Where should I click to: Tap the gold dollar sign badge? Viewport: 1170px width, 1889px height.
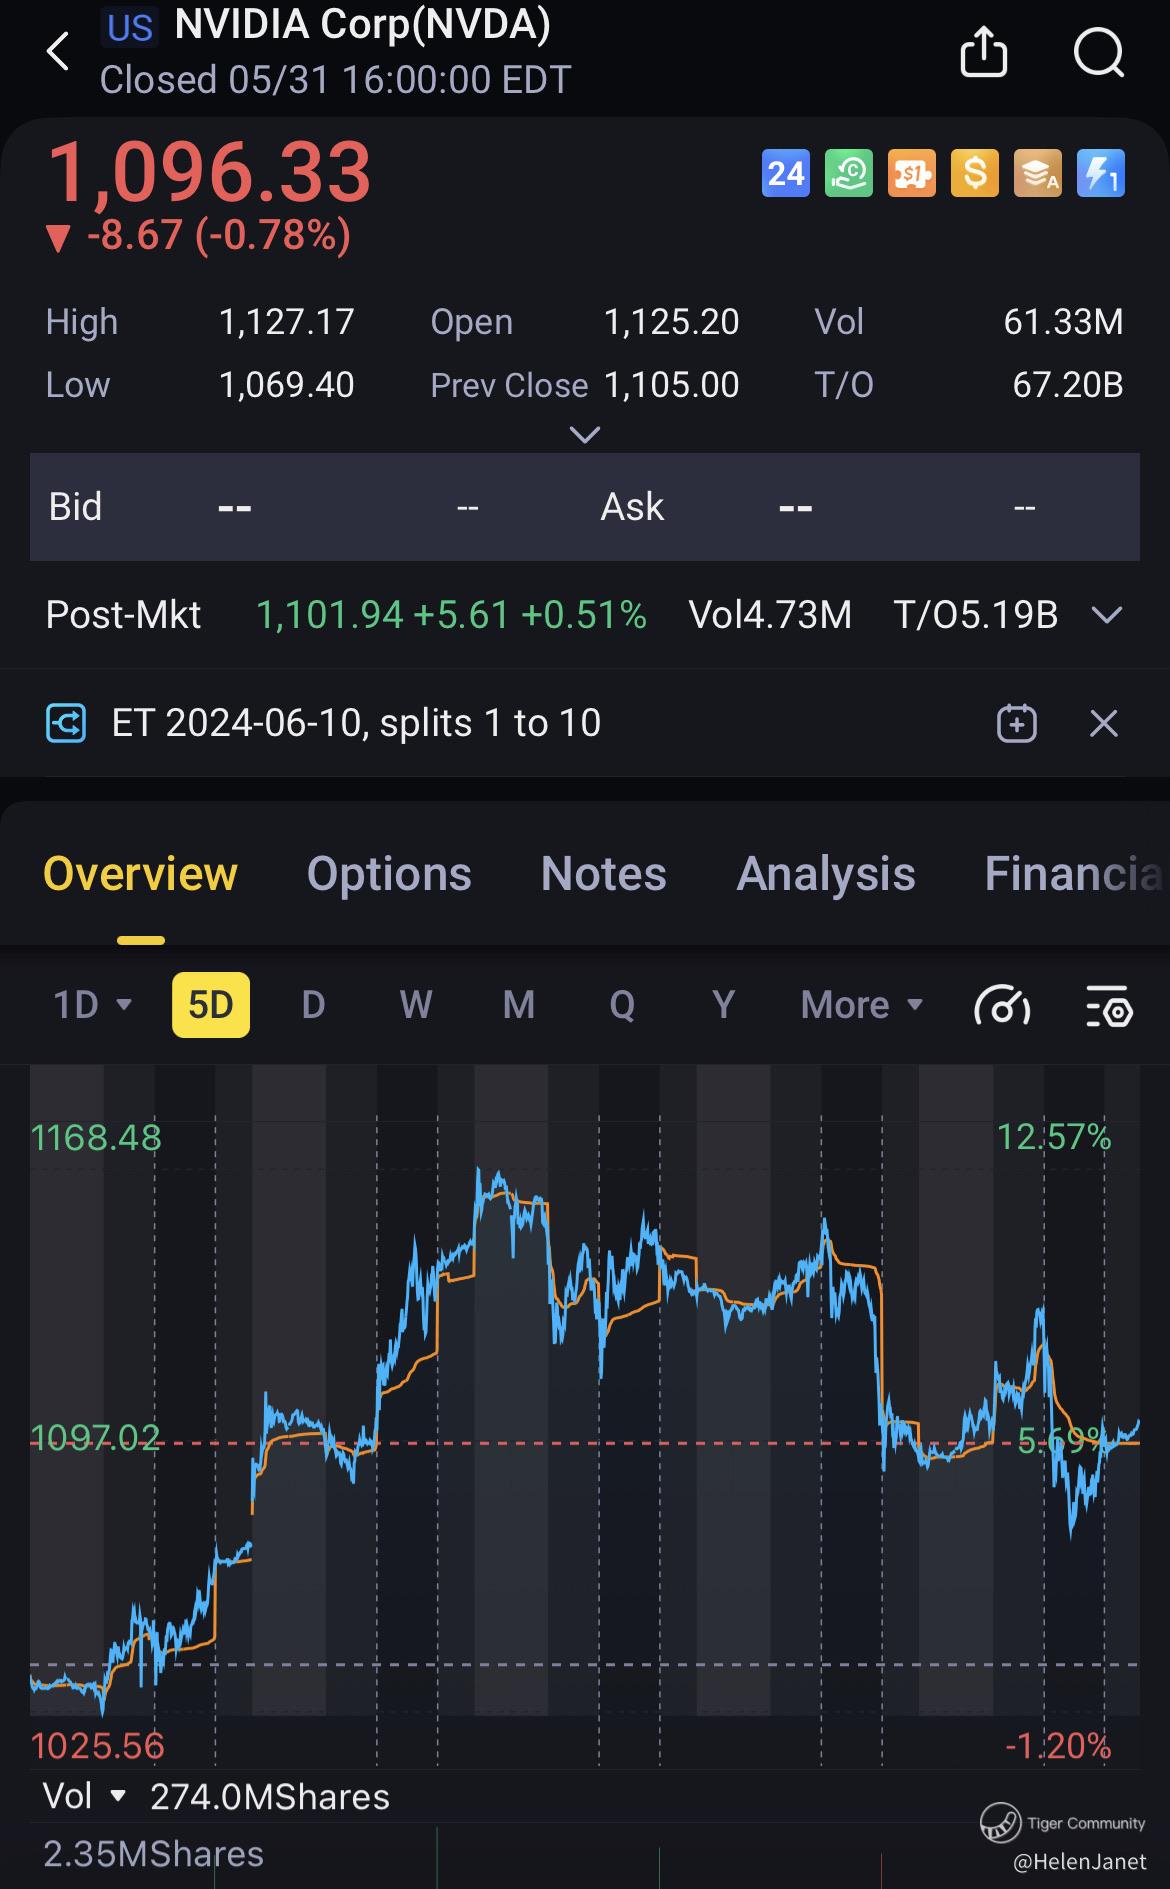point(974,174)
